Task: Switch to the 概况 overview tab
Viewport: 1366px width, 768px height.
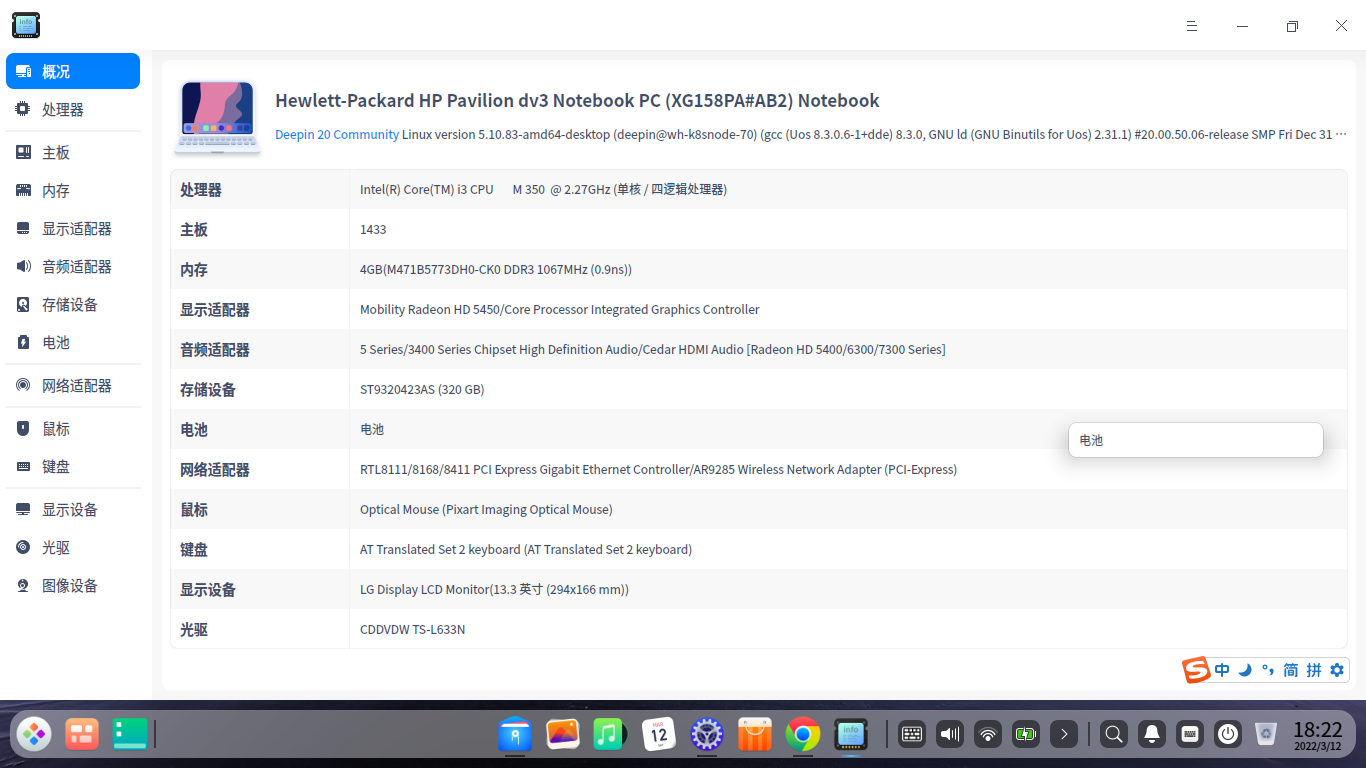Action: coord(73,72)
